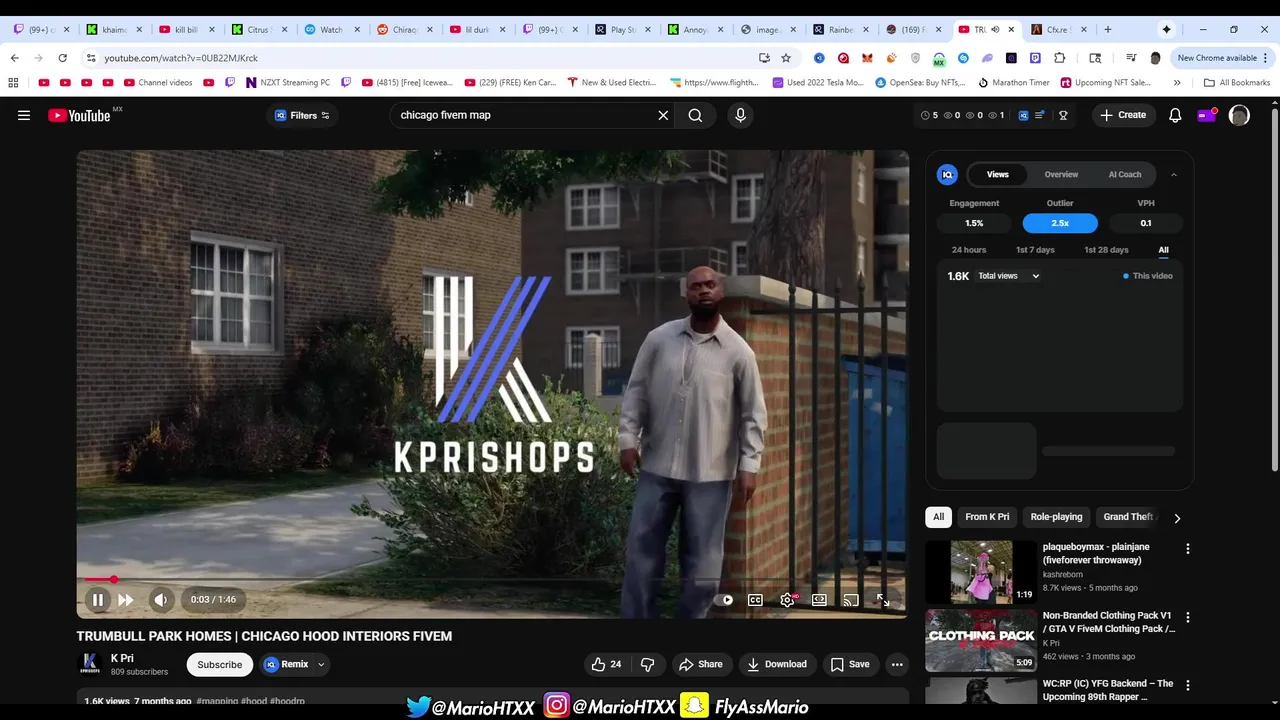Filter related videos by From K Pri

[x=987, y=517]
